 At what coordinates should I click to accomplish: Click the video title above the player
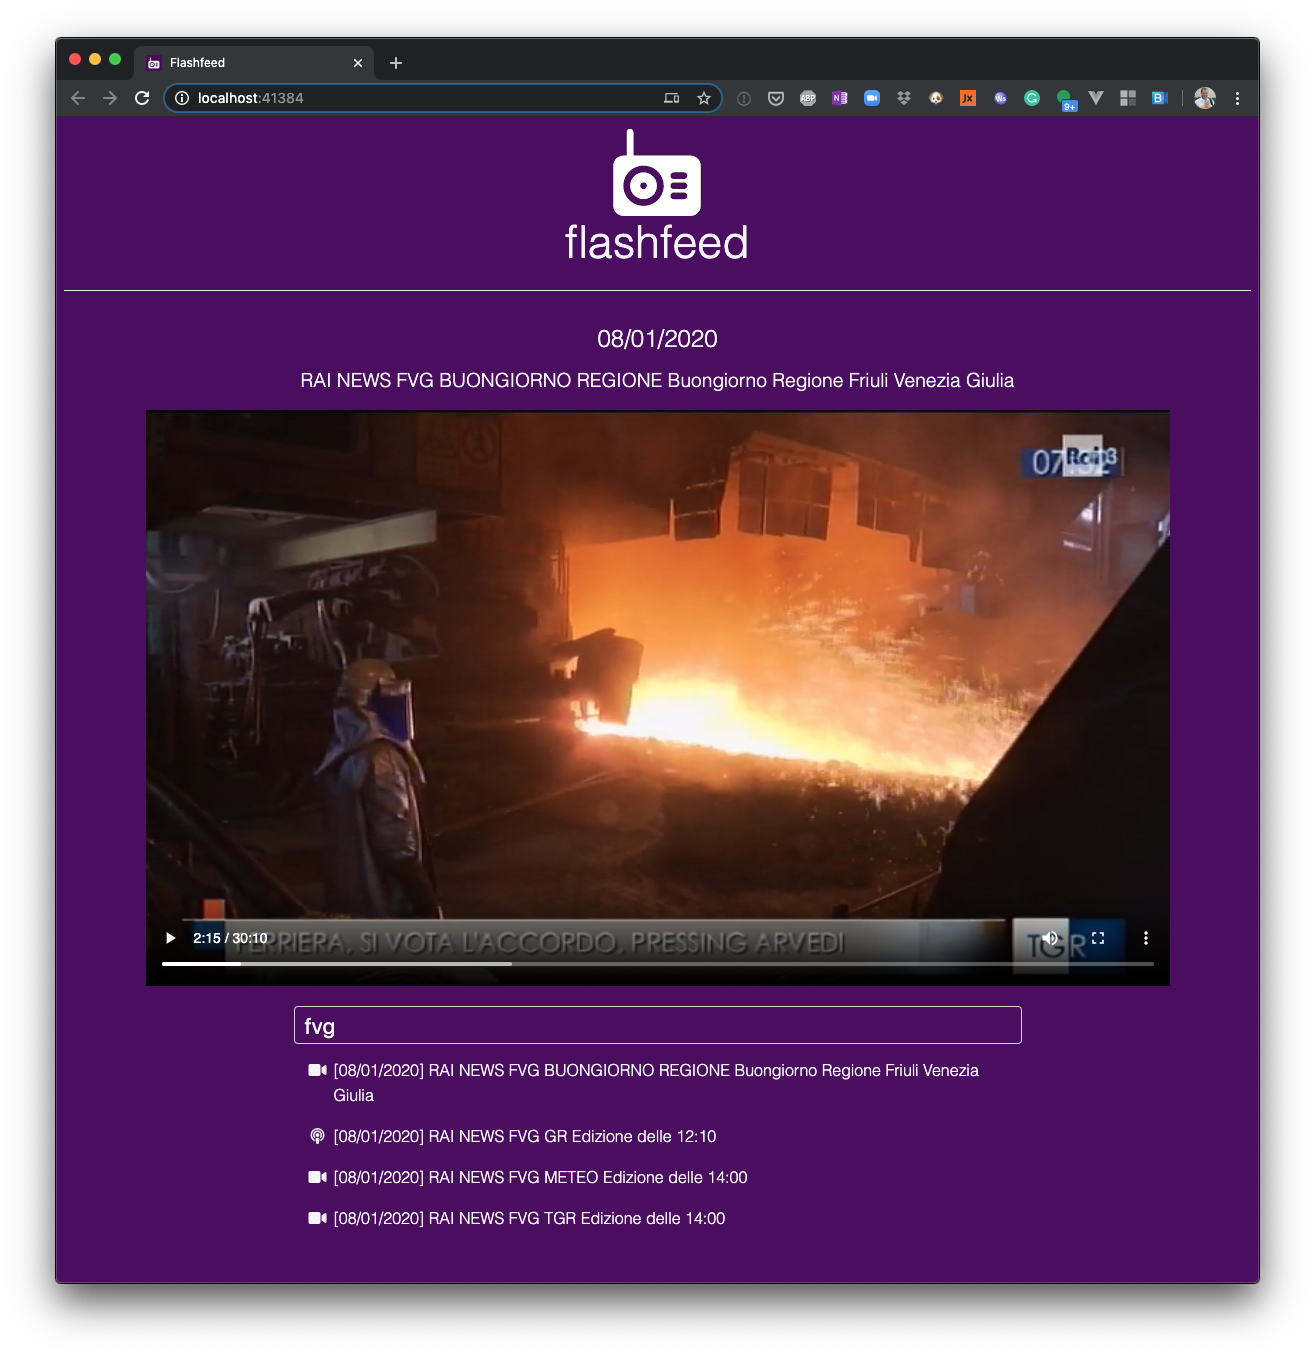pos(657,380)
